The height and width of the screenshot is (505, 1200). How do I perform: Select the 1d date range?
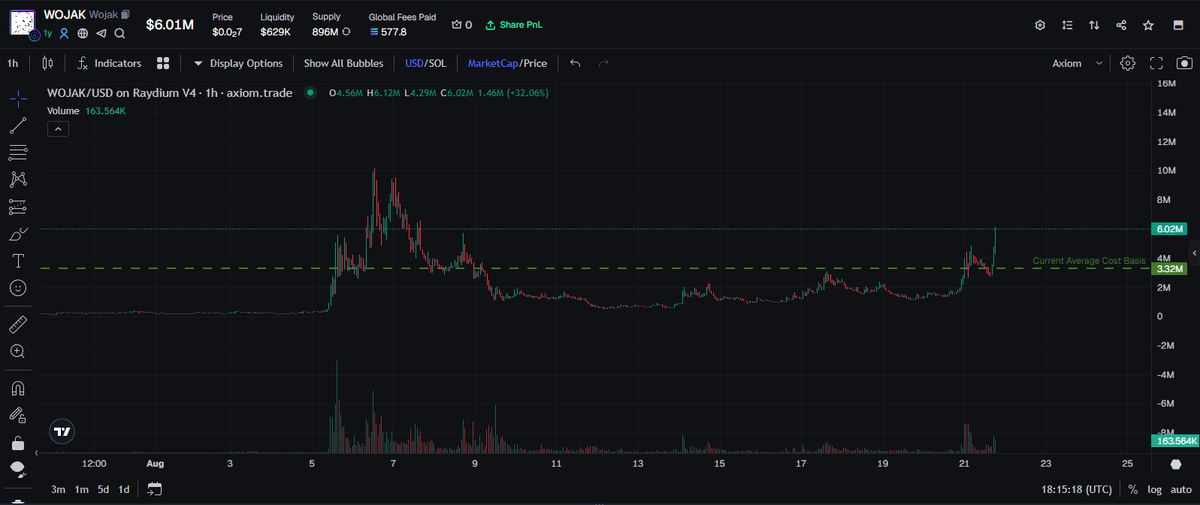(x=124, y=489)
